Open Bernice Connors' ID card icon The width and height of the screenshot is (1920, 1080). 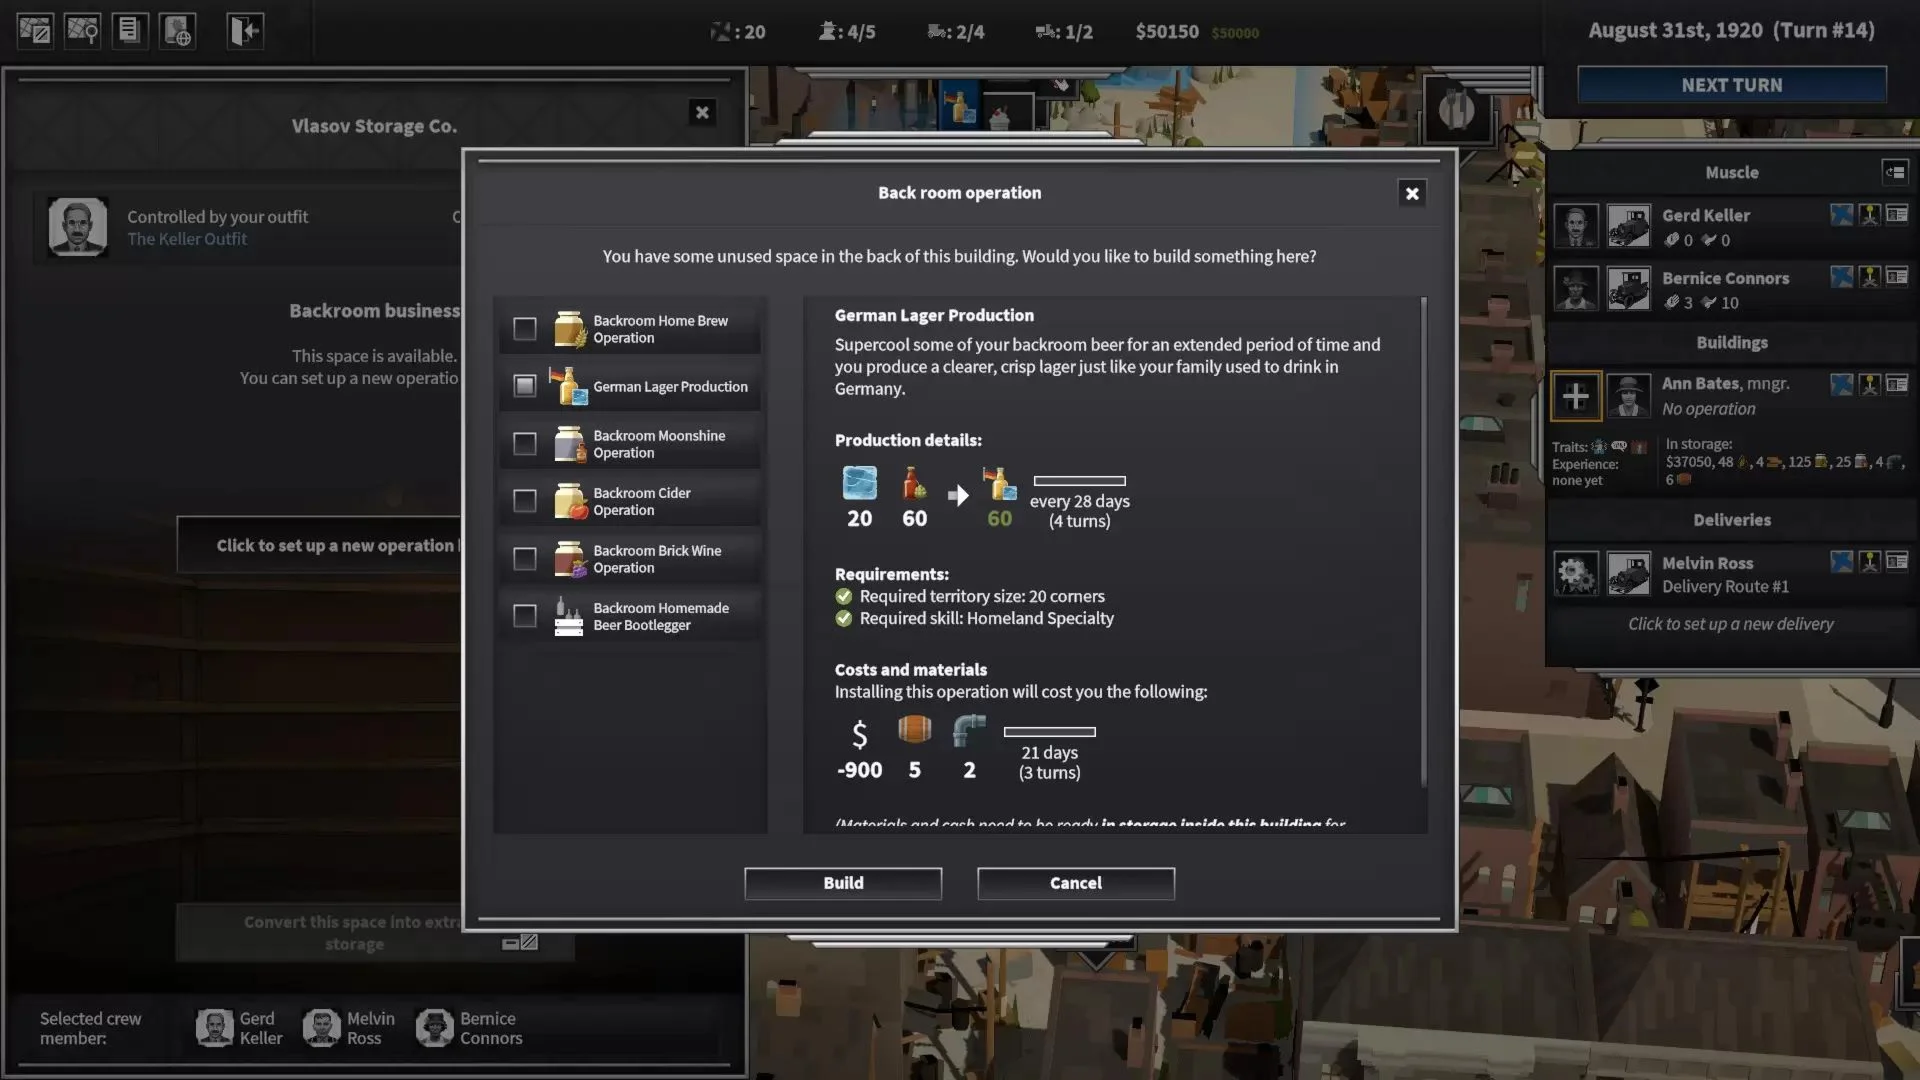coord(1896,276)
